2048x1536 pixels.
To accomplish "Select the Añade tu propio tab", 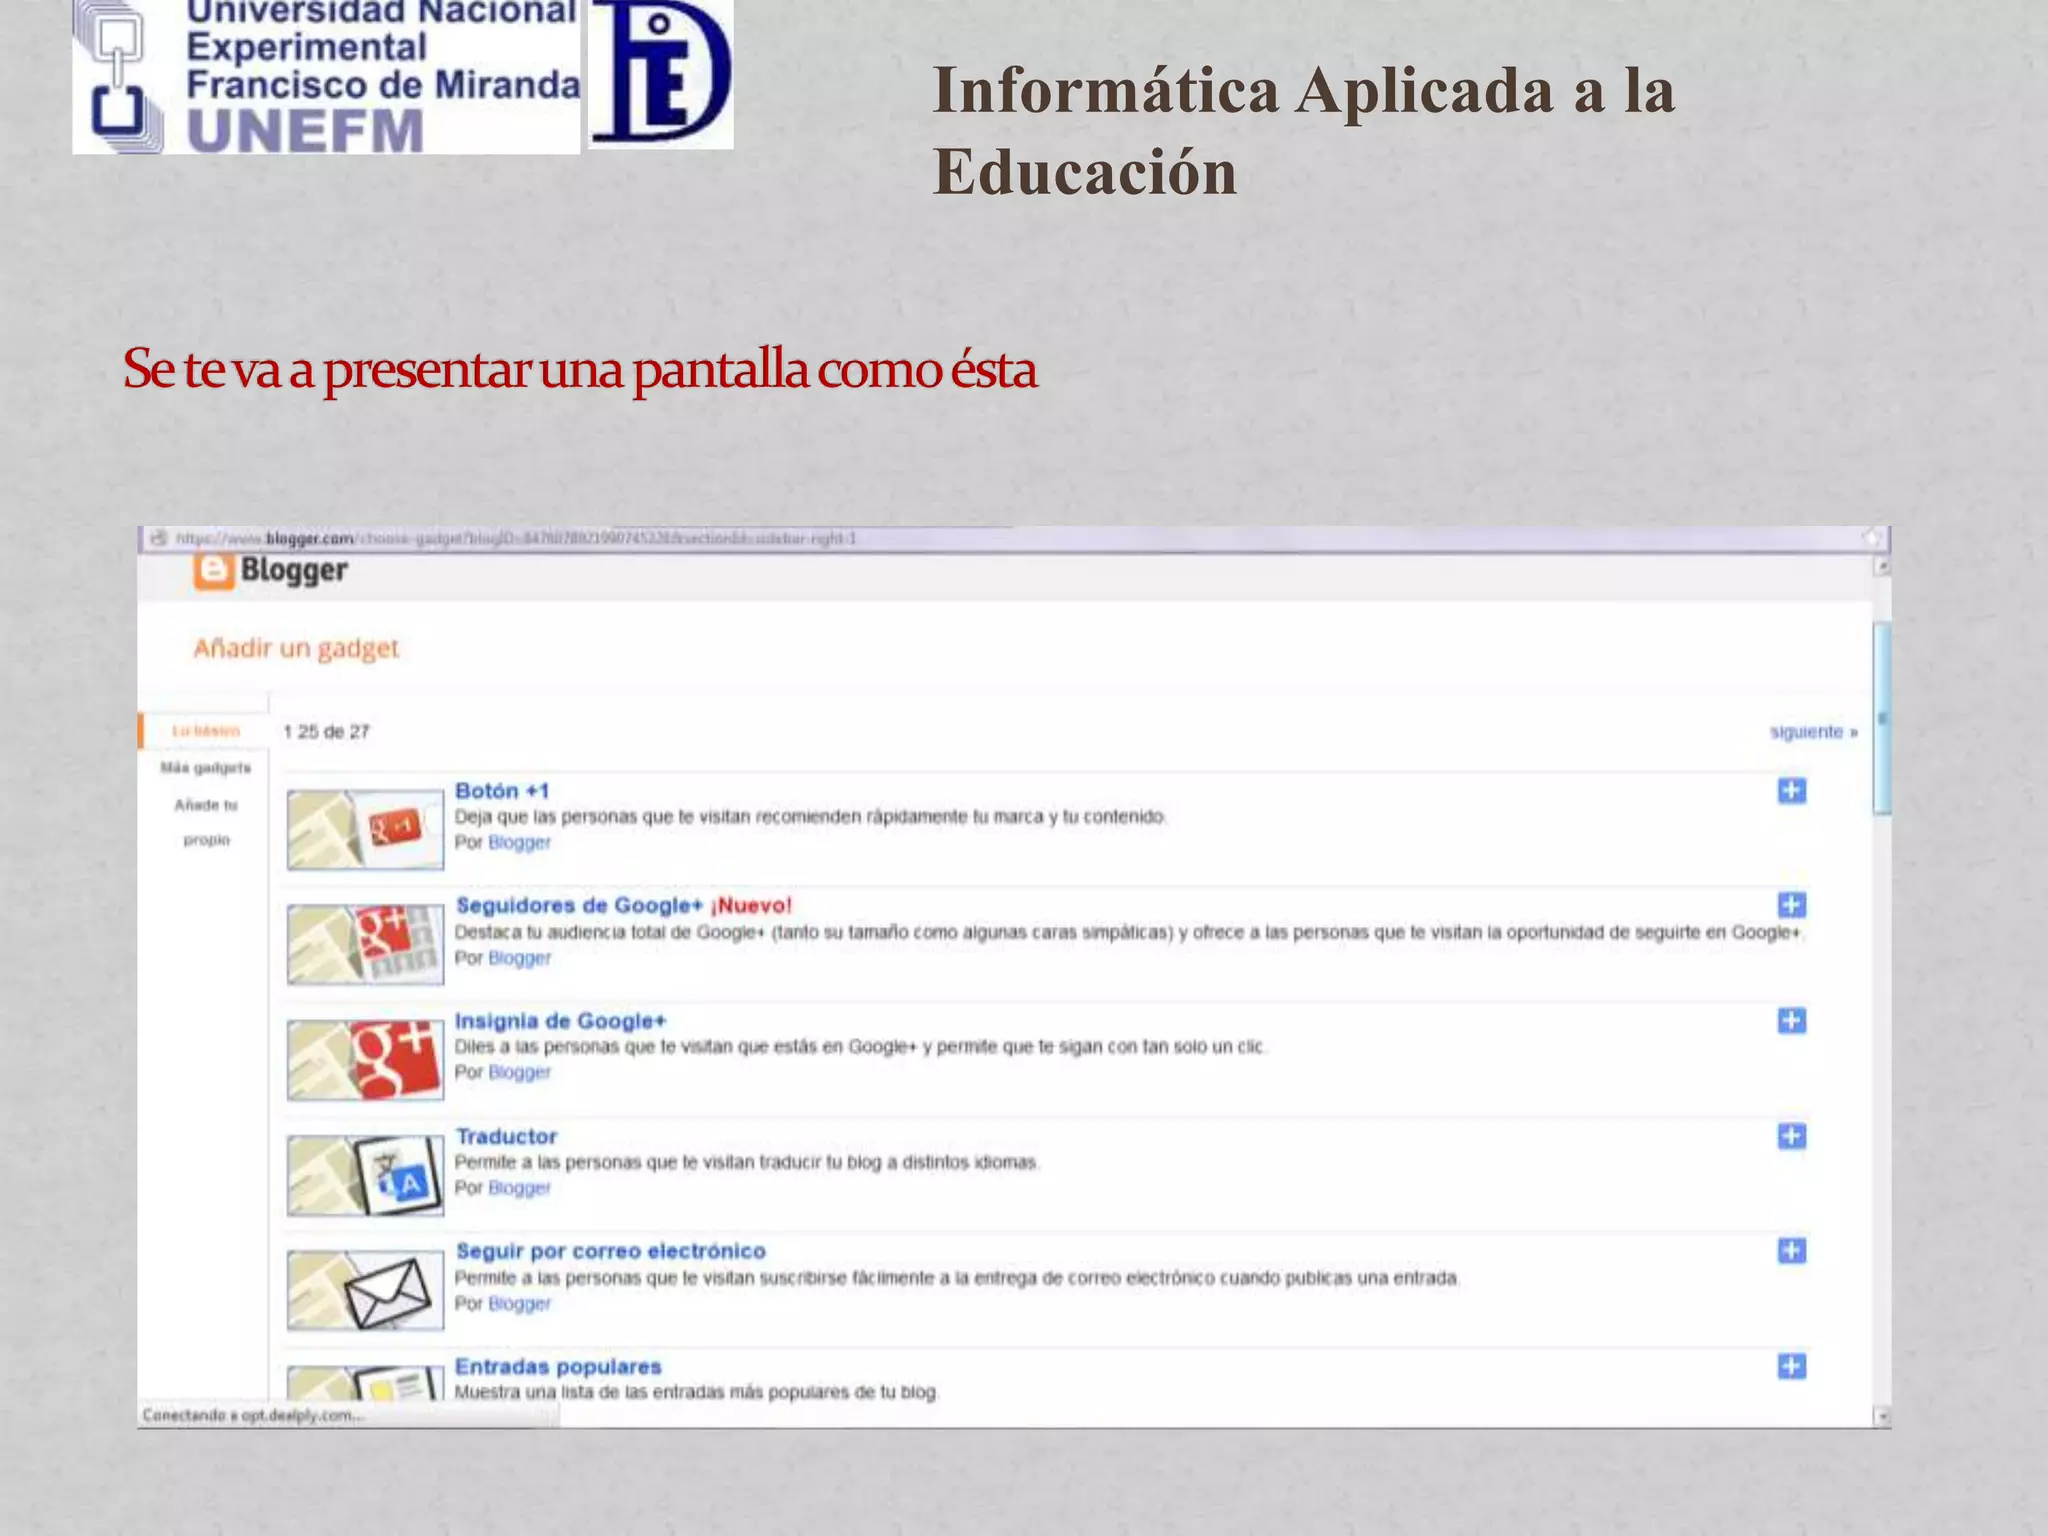I will click(x=206, y=822).
